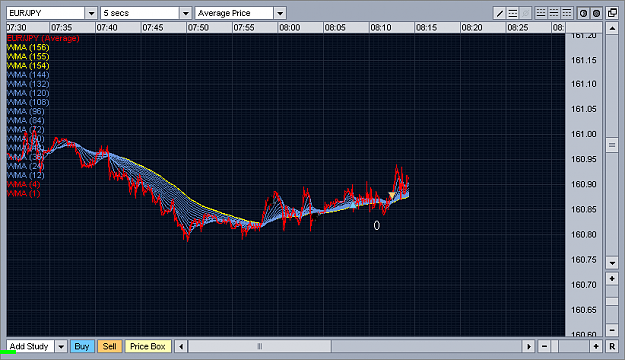
Task: Select the WMA (12) legend entry
Action: (x=26, y=175)
